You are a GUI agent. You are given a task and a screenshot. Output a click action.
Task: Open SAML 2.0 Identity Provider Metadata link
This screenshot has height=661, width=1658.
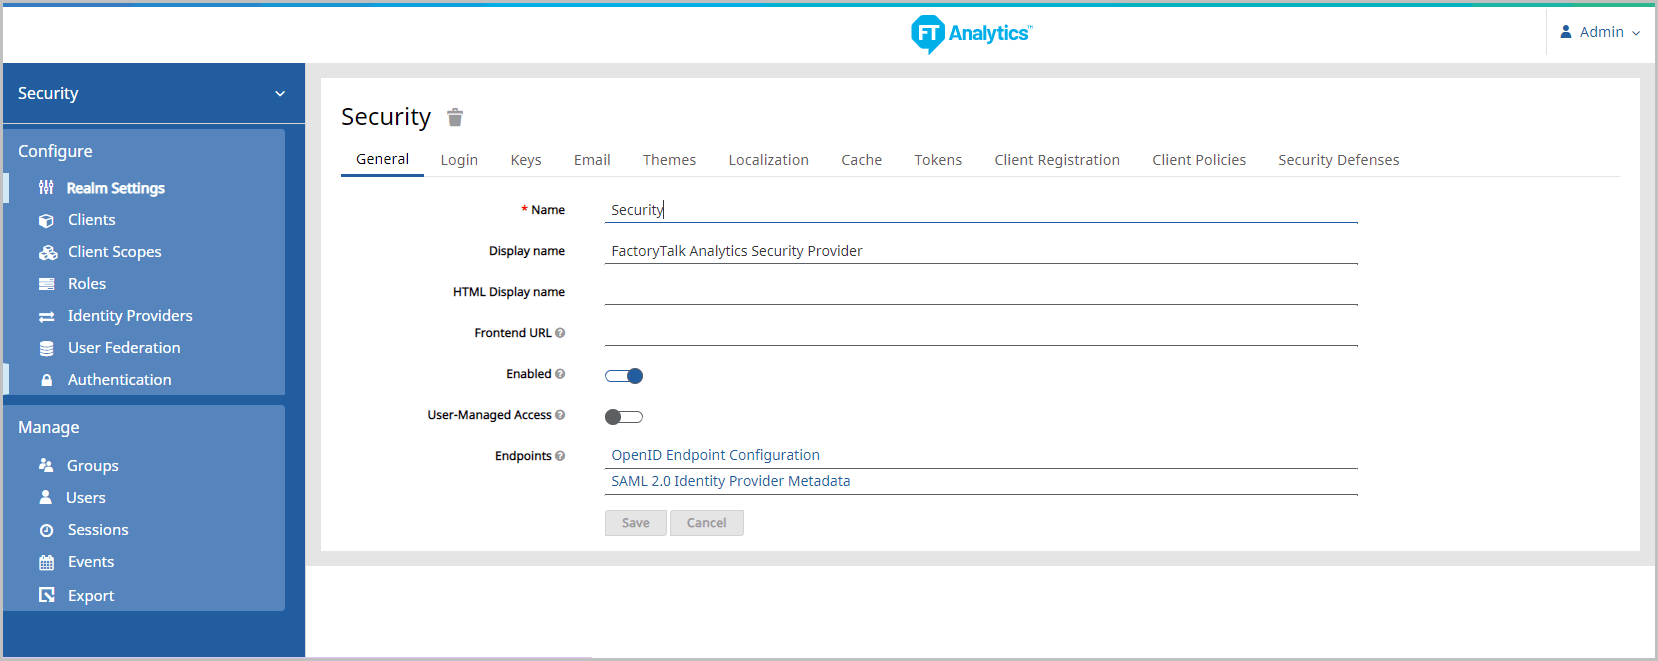point(730,481)
